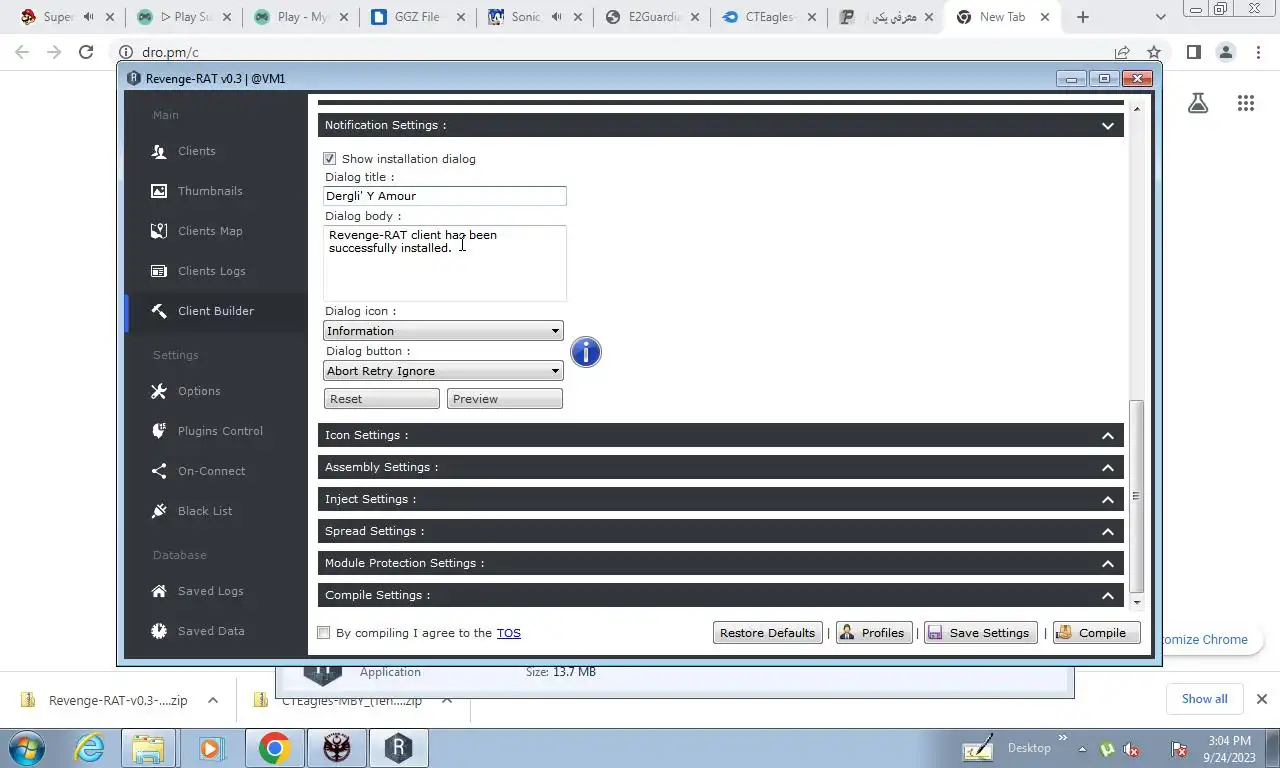
Task: Open Clients Logs icon in sidebar
Action: [159, 271]
